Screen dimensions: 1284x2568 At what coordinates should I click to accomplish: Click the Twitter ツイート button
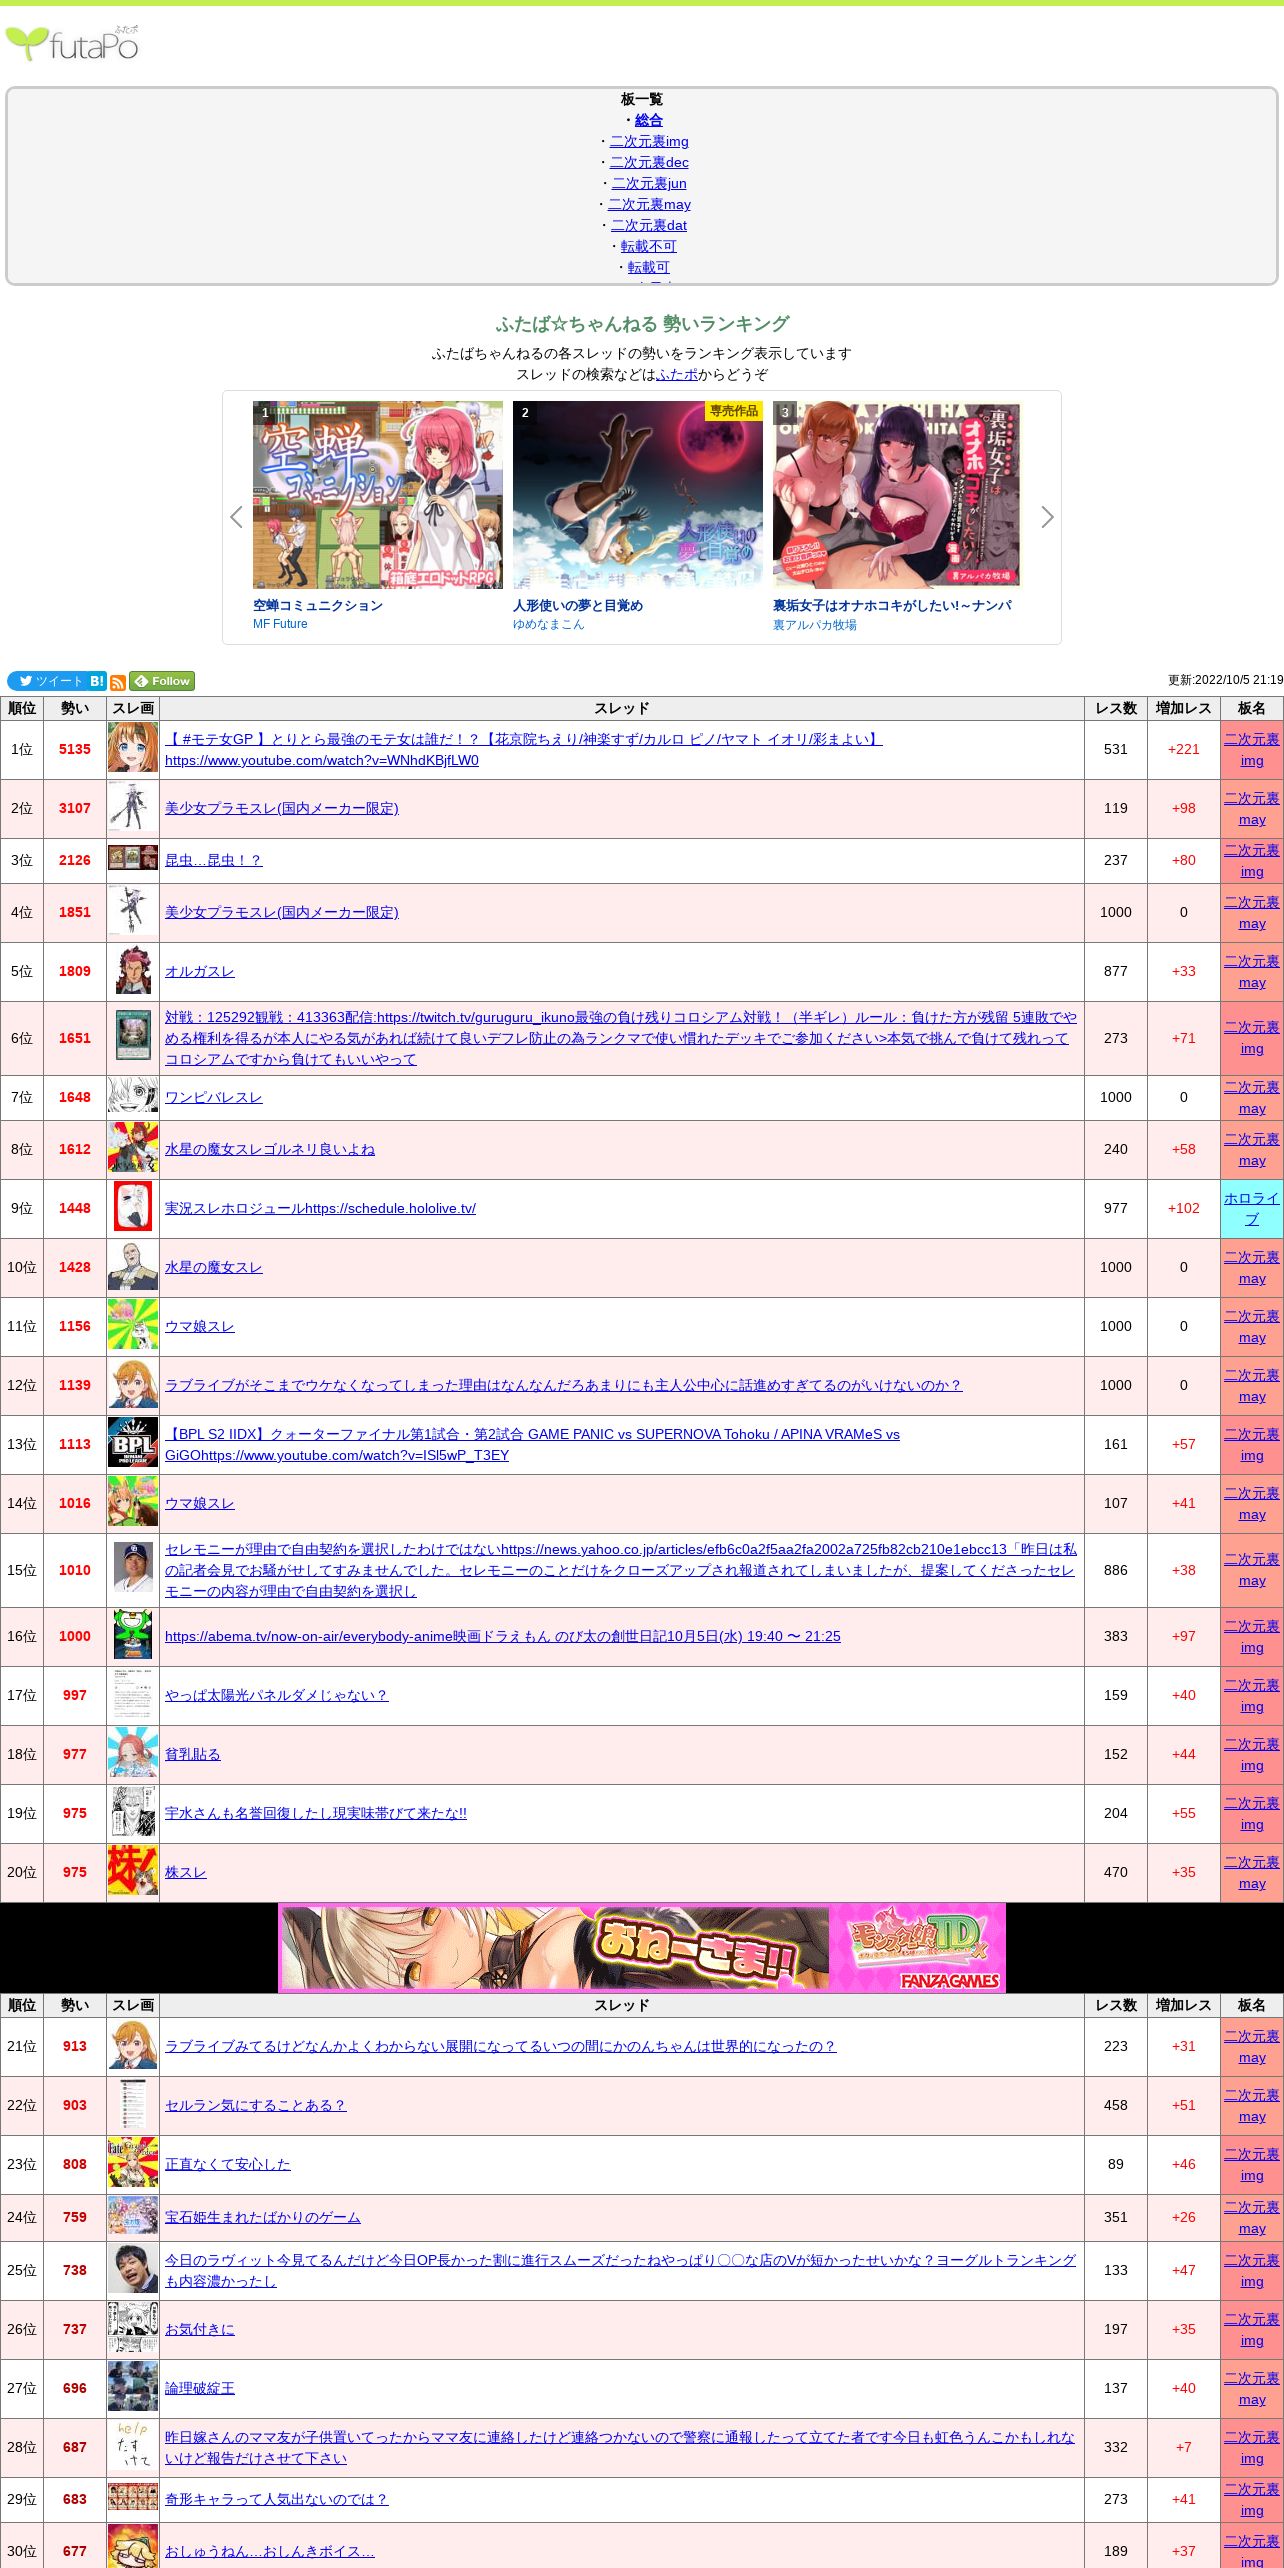[47, 681]
